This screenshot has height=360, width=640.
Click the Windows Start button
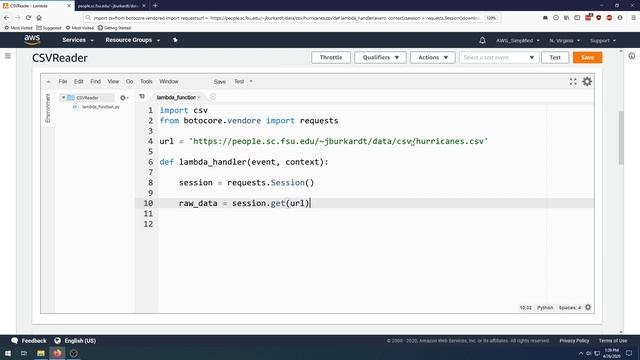coord(8,353)
